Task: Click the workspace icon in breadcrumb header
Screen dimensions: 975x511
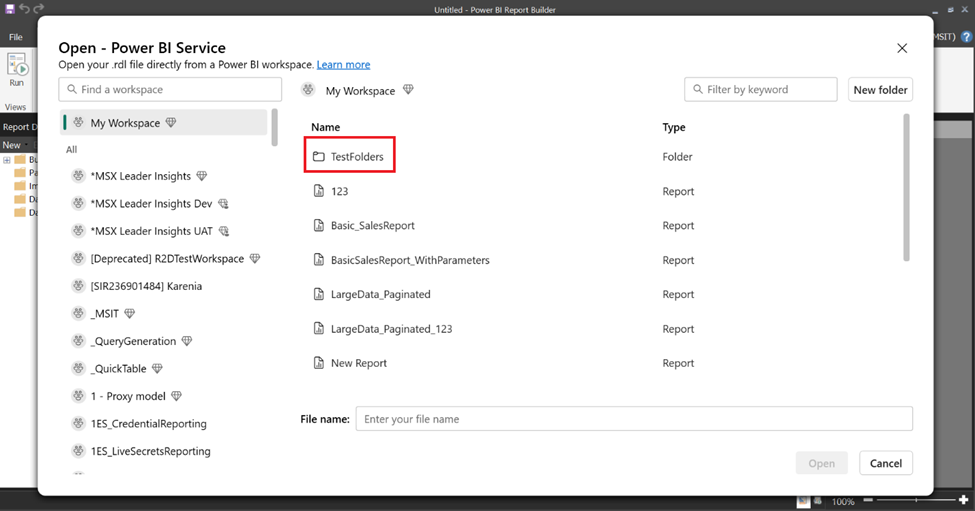Action: tap(308, 90)
